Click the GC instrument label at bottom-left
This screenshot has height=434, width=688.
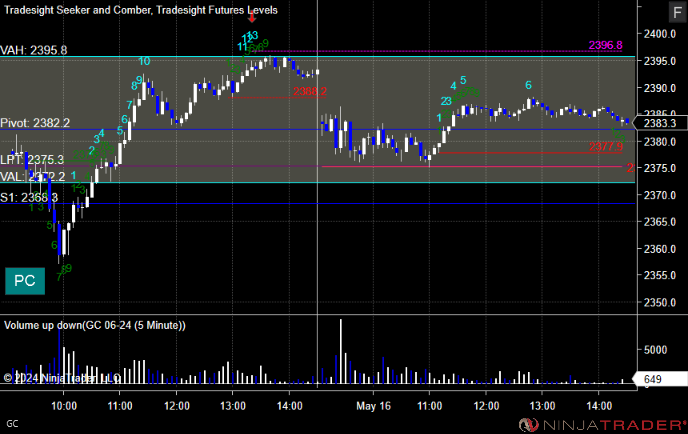(x=12, y=424)
